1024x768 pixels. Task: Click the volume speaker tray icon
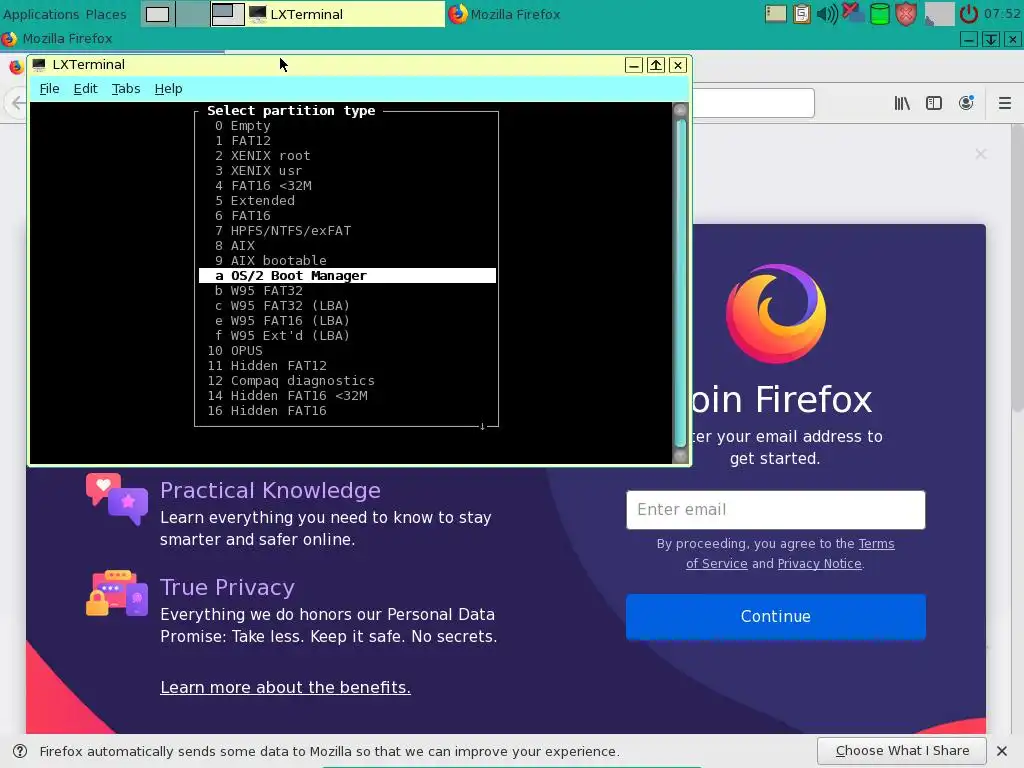click(827, 14)
